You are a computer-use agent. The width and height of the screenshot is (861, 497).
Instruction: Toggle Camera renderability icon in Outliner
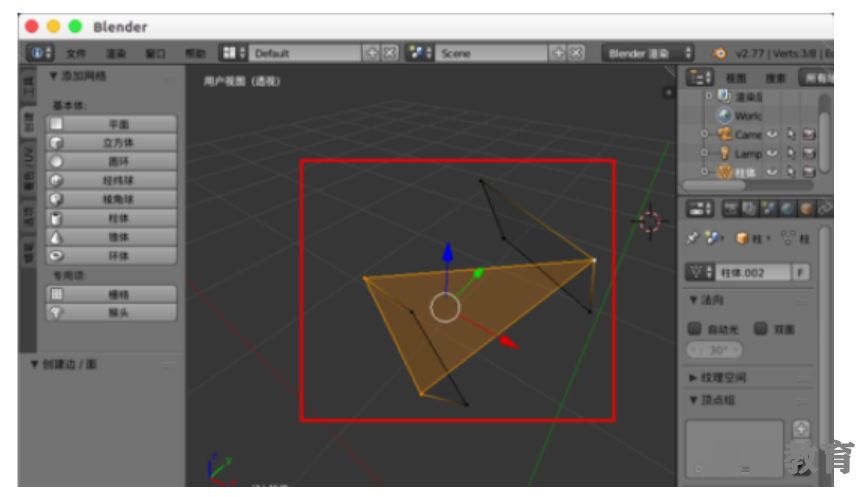click(x=809, y=134)
